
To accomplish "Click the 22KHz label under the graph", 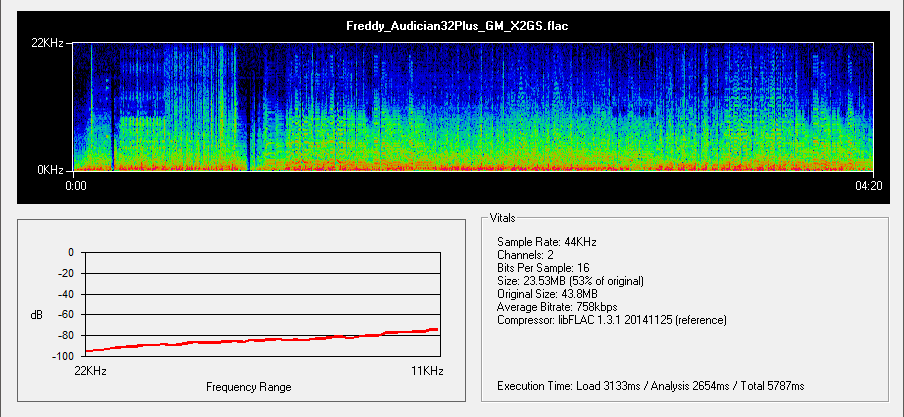I will click(x=94, y=371).
